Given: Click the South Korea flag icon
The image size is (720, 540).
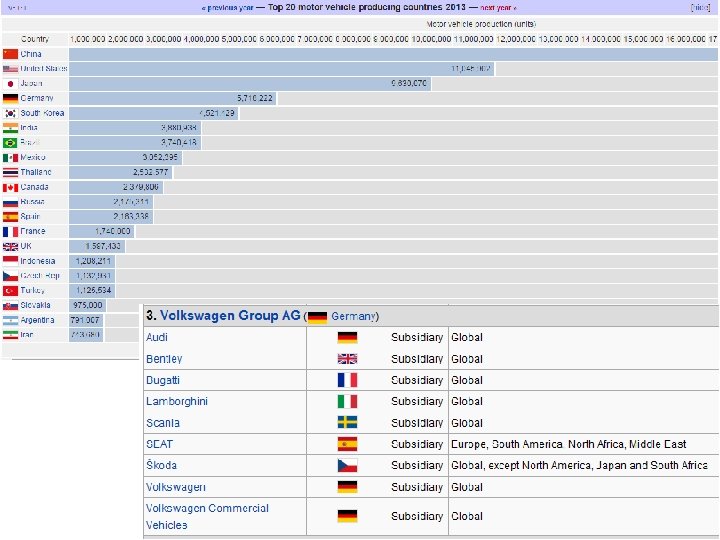Looking at the screenshot, I should [x=10, y=113].
